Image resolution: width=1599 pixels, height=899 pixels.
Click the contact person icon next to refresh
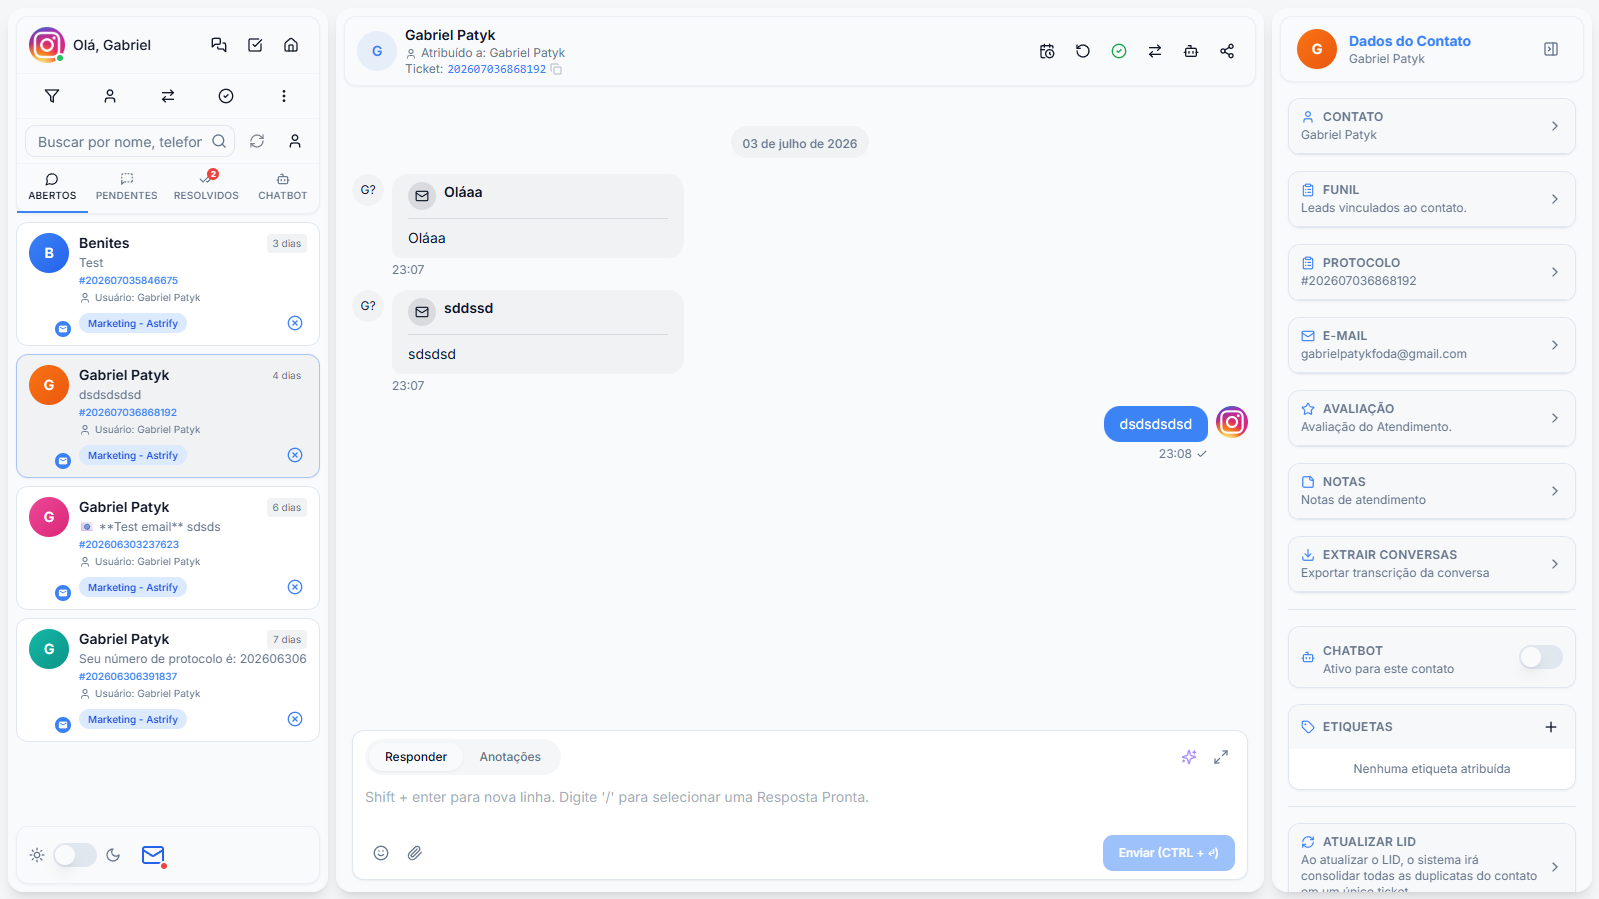coord(295,141)
